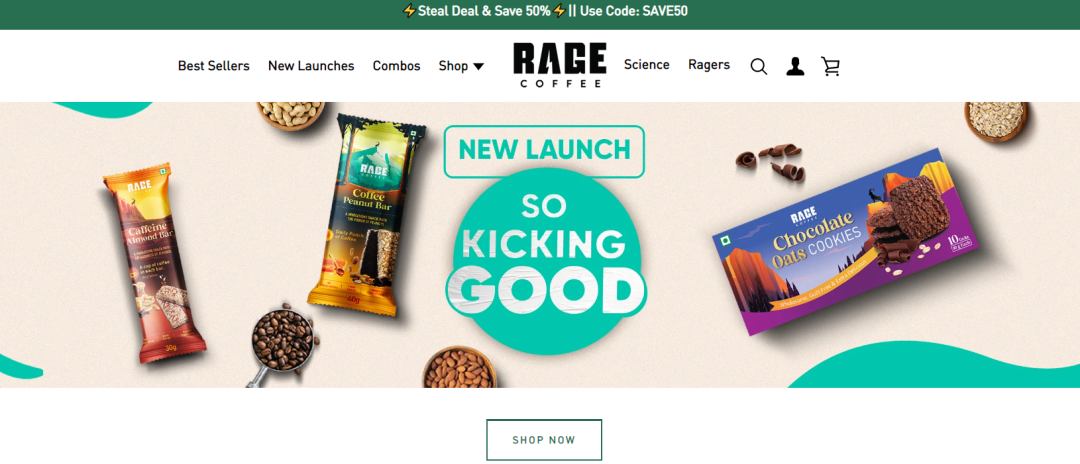The width and height of the screenshot is (1080, 464).
Task: Open the user account icon
Action: pyautogui.click(x=795, y=66)
